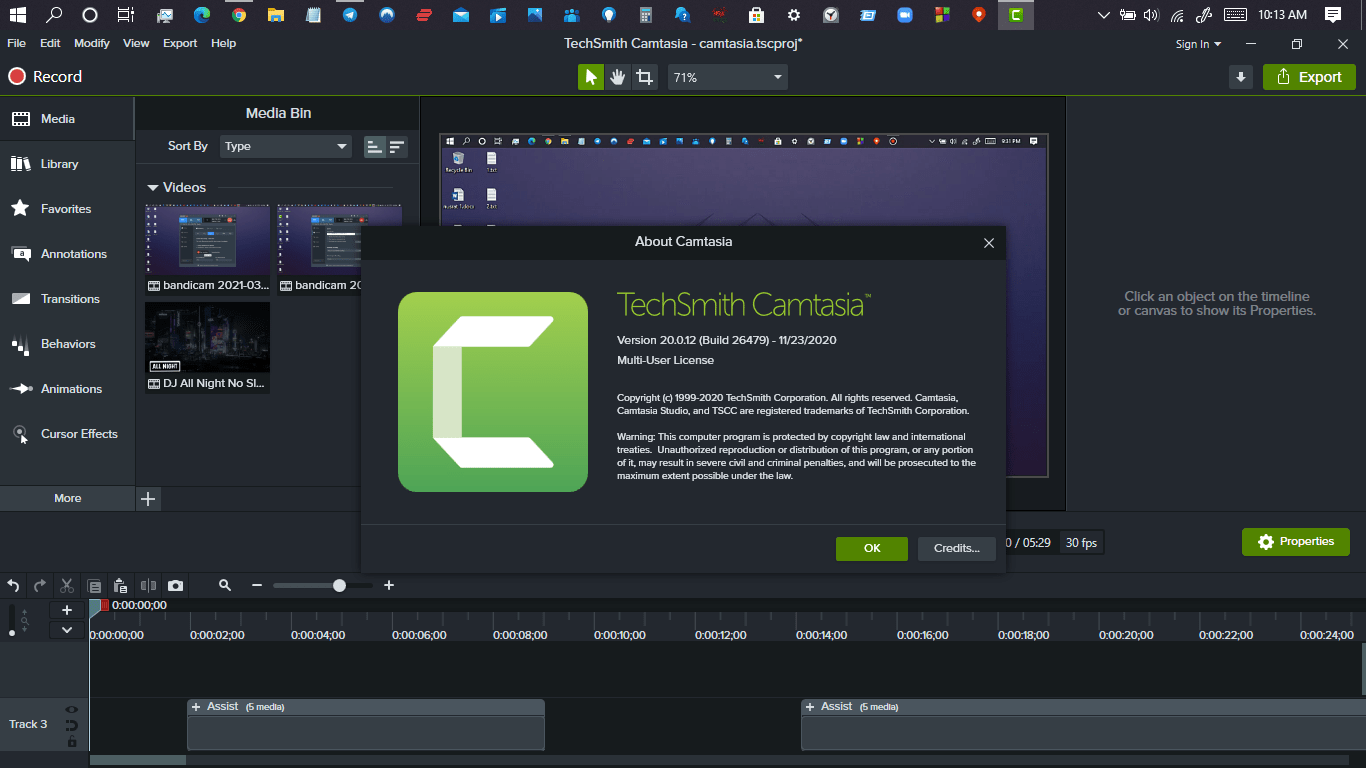This screenshot has width=1366, height=768.
Task: Click the 30 fps frame rate indicator
Action: tap(1081, 543)
